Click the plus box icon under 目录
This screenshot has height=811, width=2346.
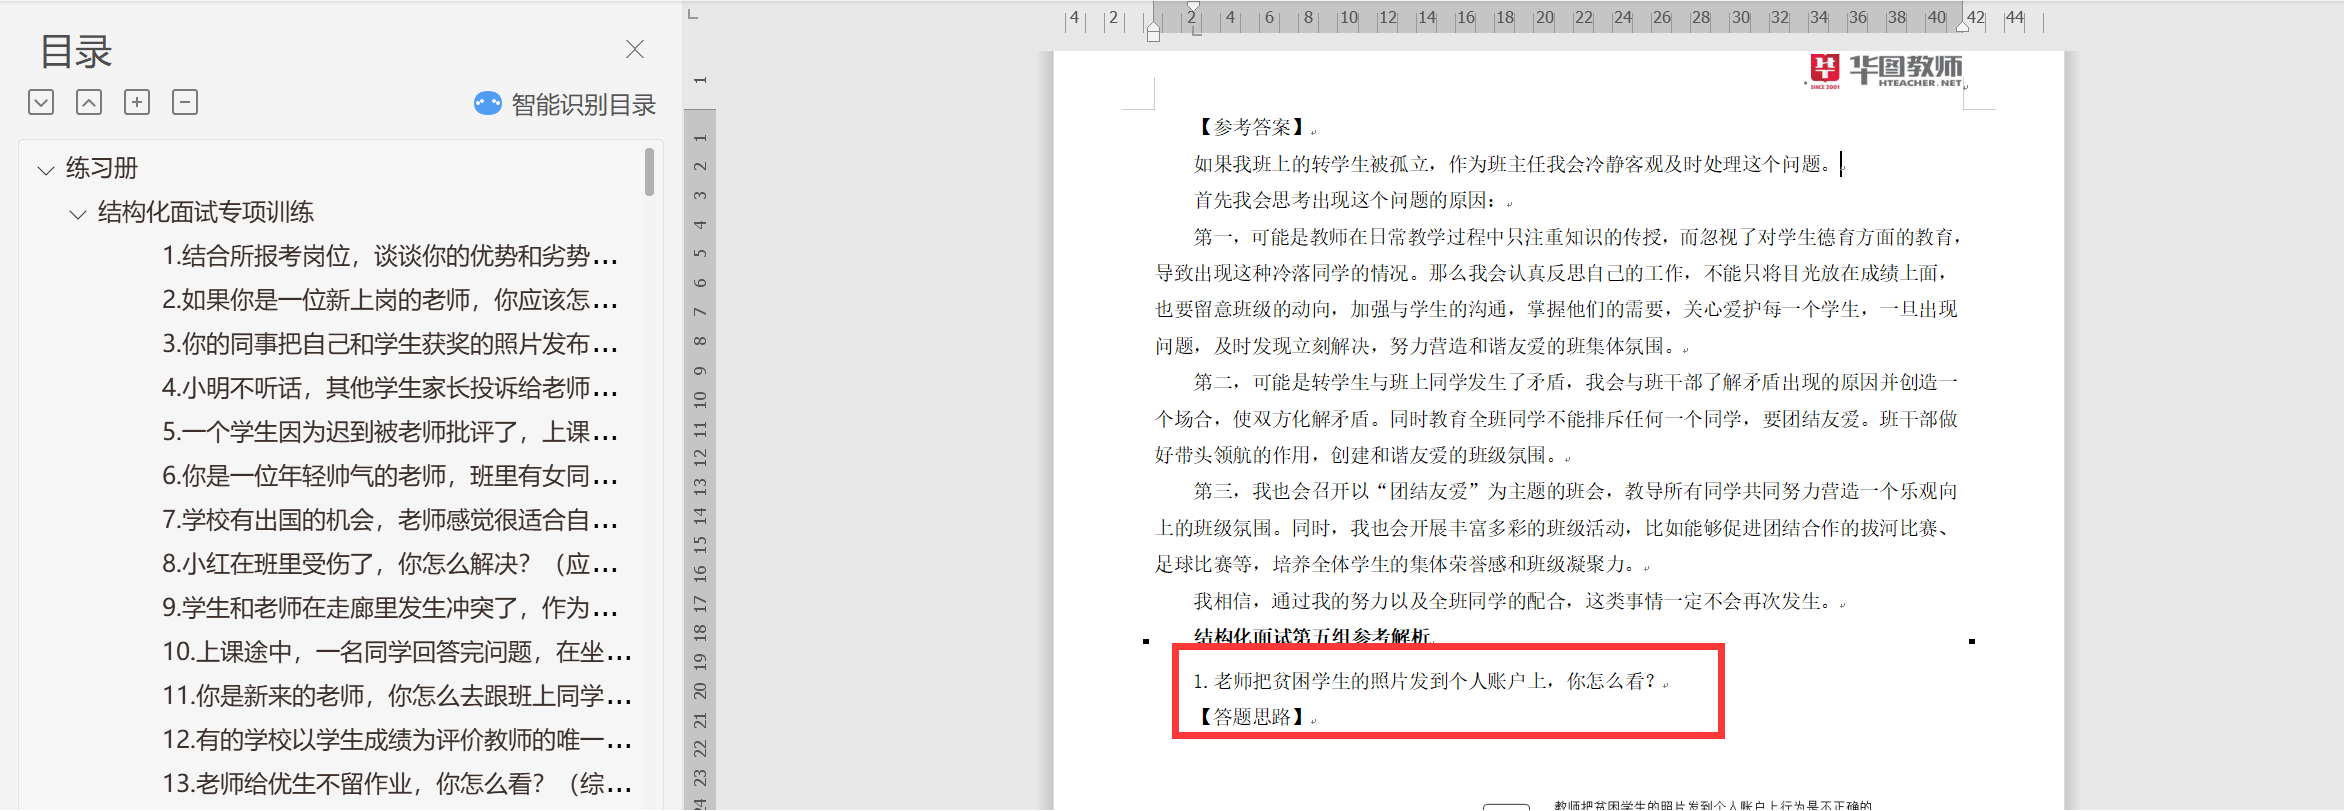[137, 102]
